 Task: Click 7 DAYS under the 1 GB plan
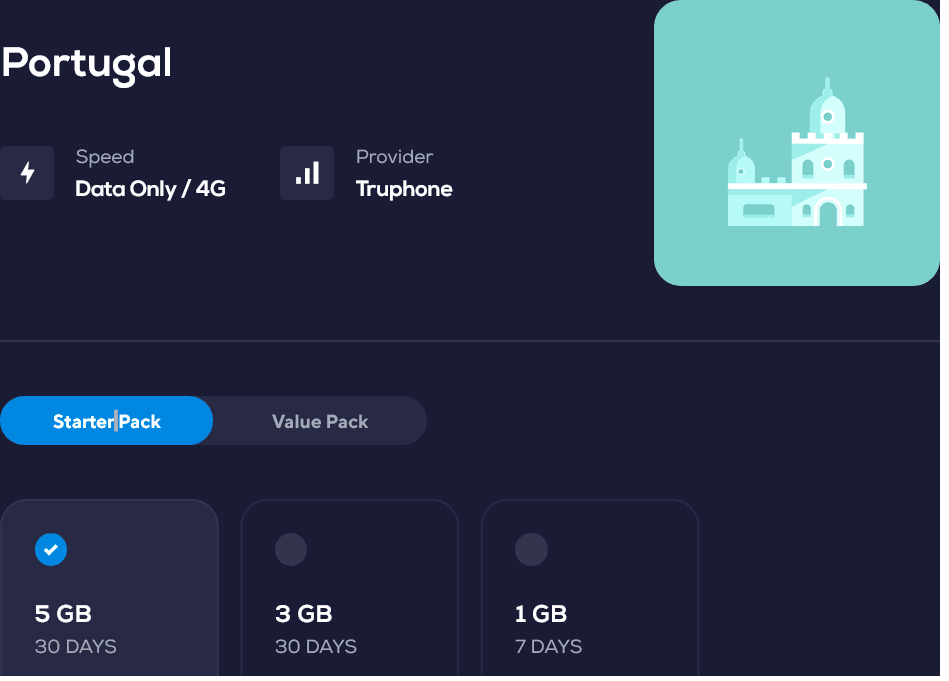(548, 646)
